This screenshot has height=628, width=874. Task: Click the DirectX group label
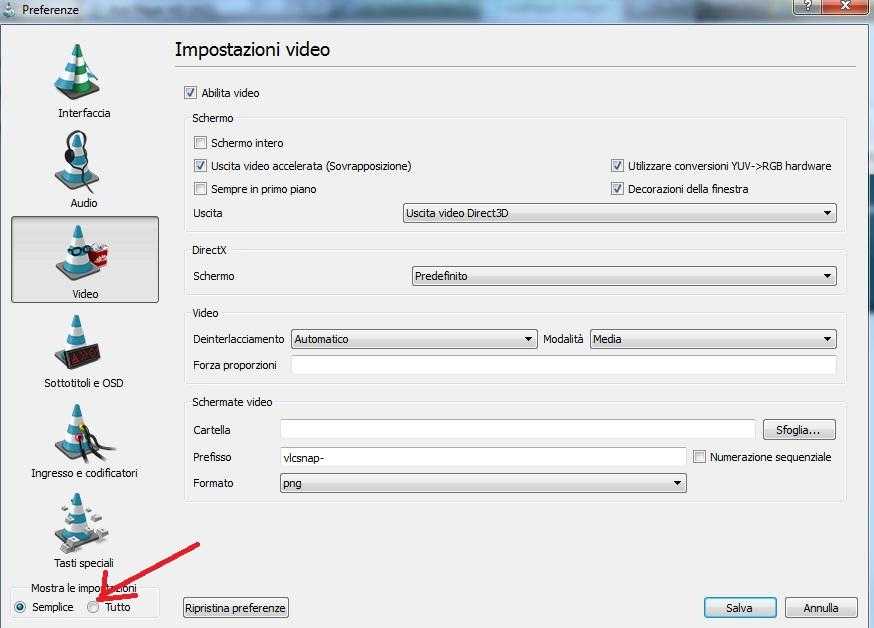209,250
